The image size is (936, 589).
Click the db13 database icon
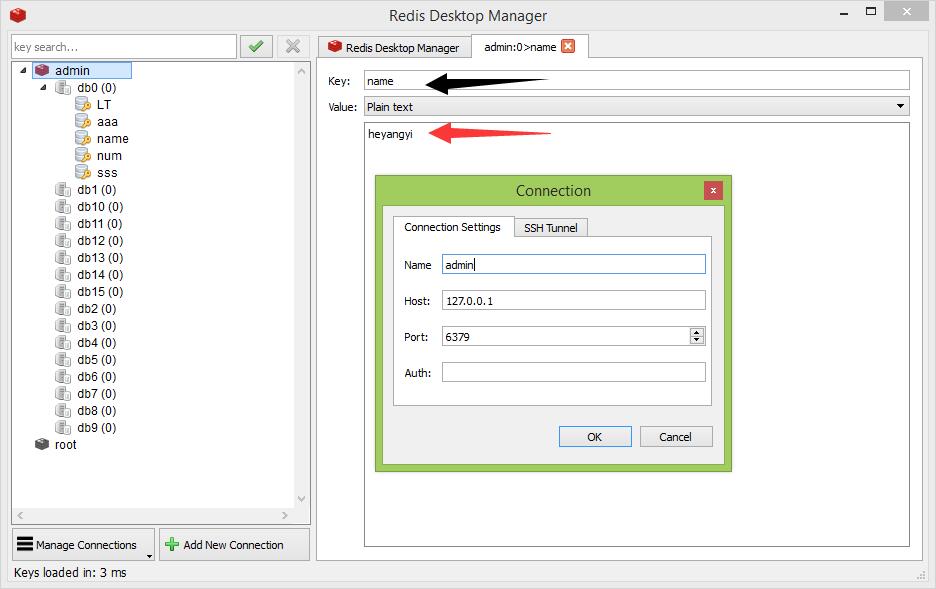63,258
